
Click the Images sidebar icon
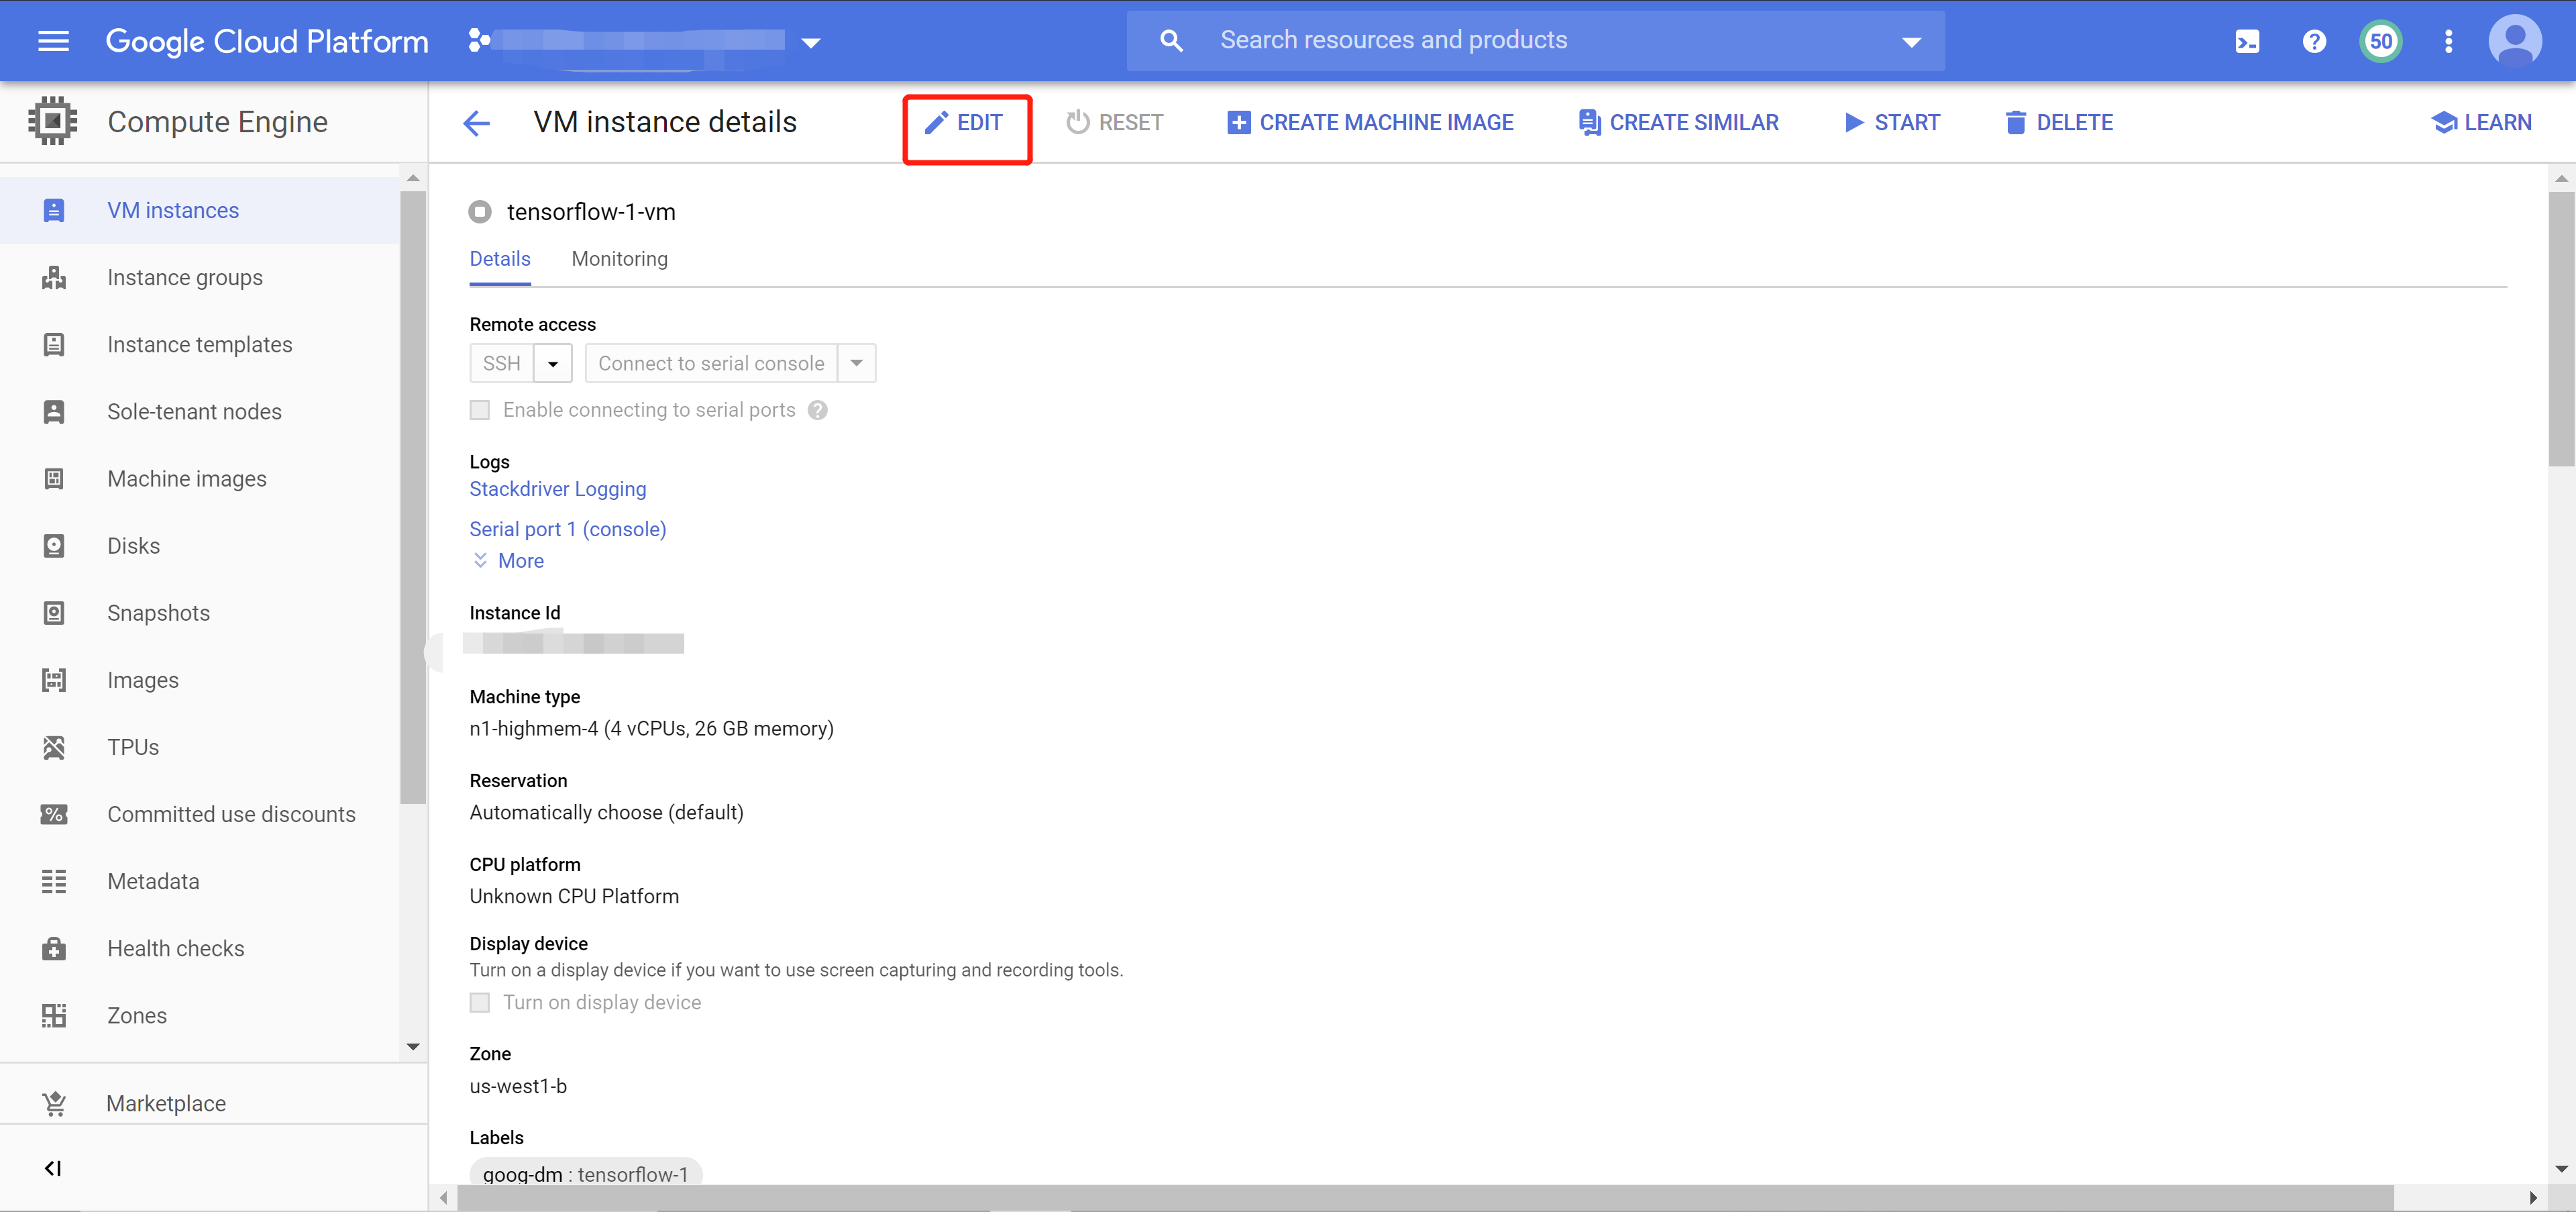[x=54, y=680]
